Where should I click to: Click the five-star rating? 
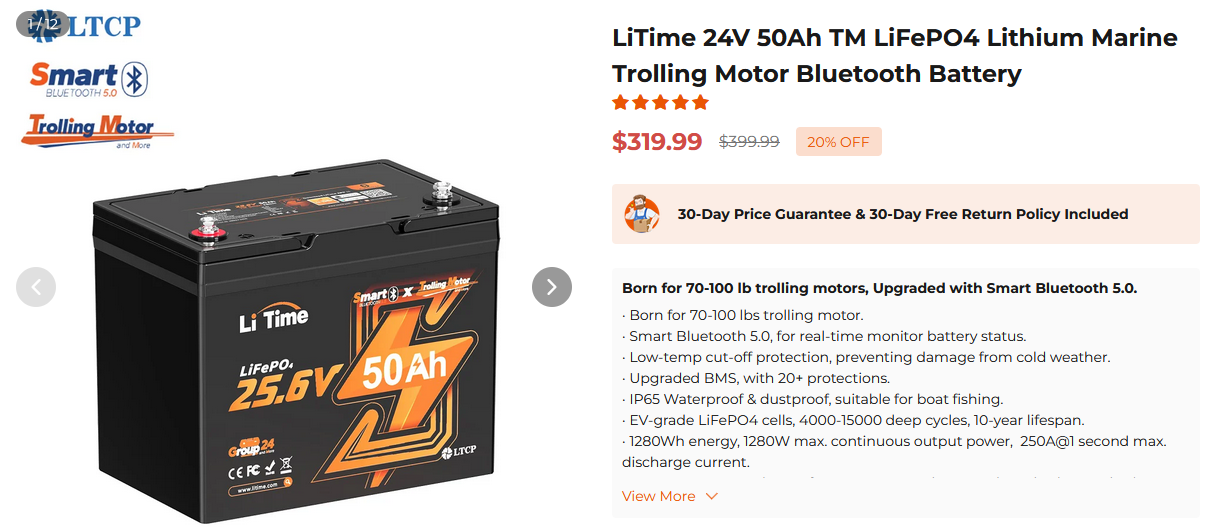[660, 103]
